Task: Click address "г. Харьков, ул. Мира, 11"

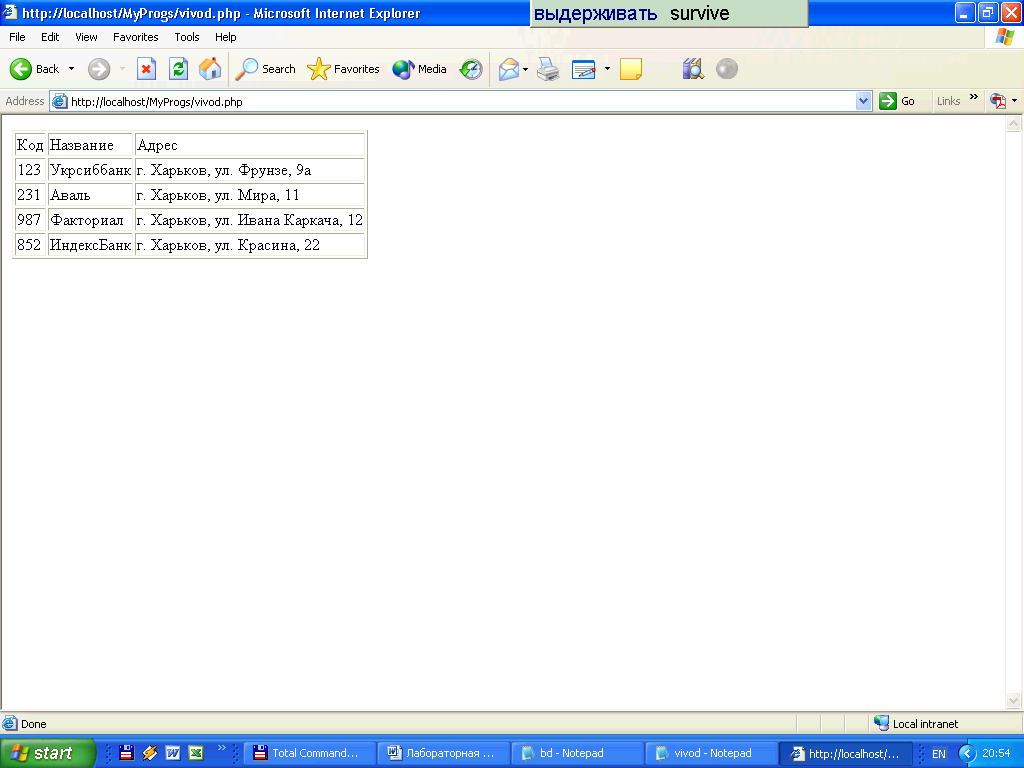Action: pos(249,195)
